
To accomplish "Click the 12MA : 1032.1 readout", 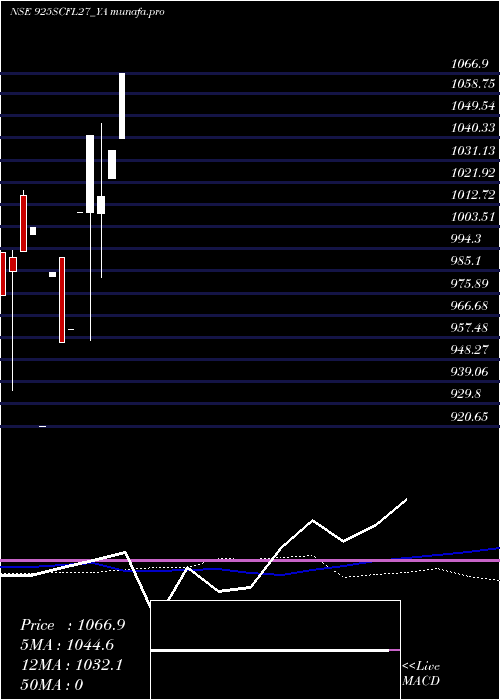I will pyautogui.click(x=72, y=665).
